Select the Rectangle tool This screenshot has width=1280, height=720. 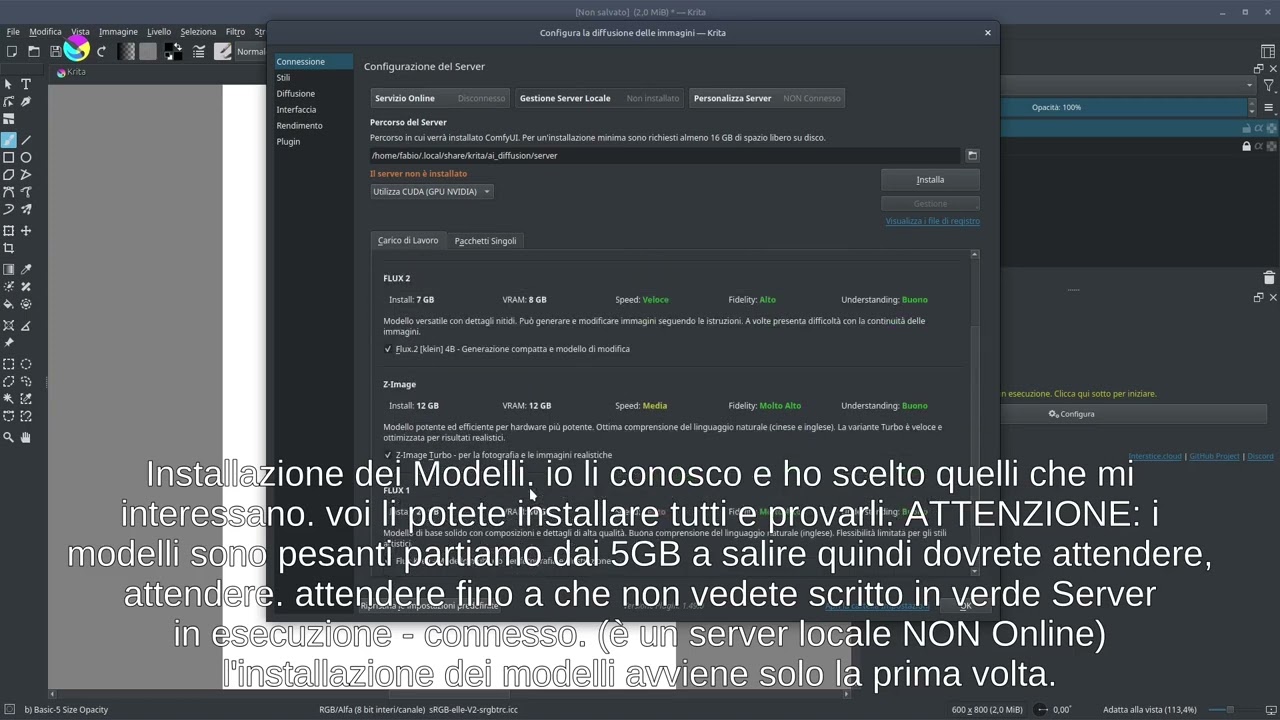click(x=9, y=157)
